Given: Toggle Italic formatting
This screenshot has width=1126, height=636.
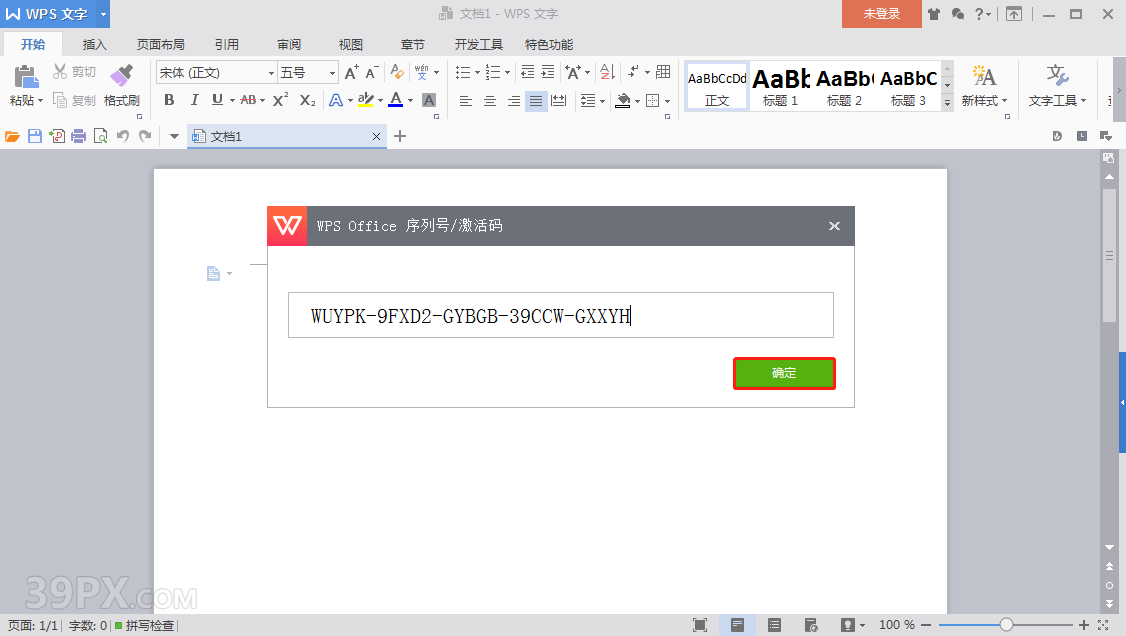Looking at the screenshot, I should pos(194,100).
